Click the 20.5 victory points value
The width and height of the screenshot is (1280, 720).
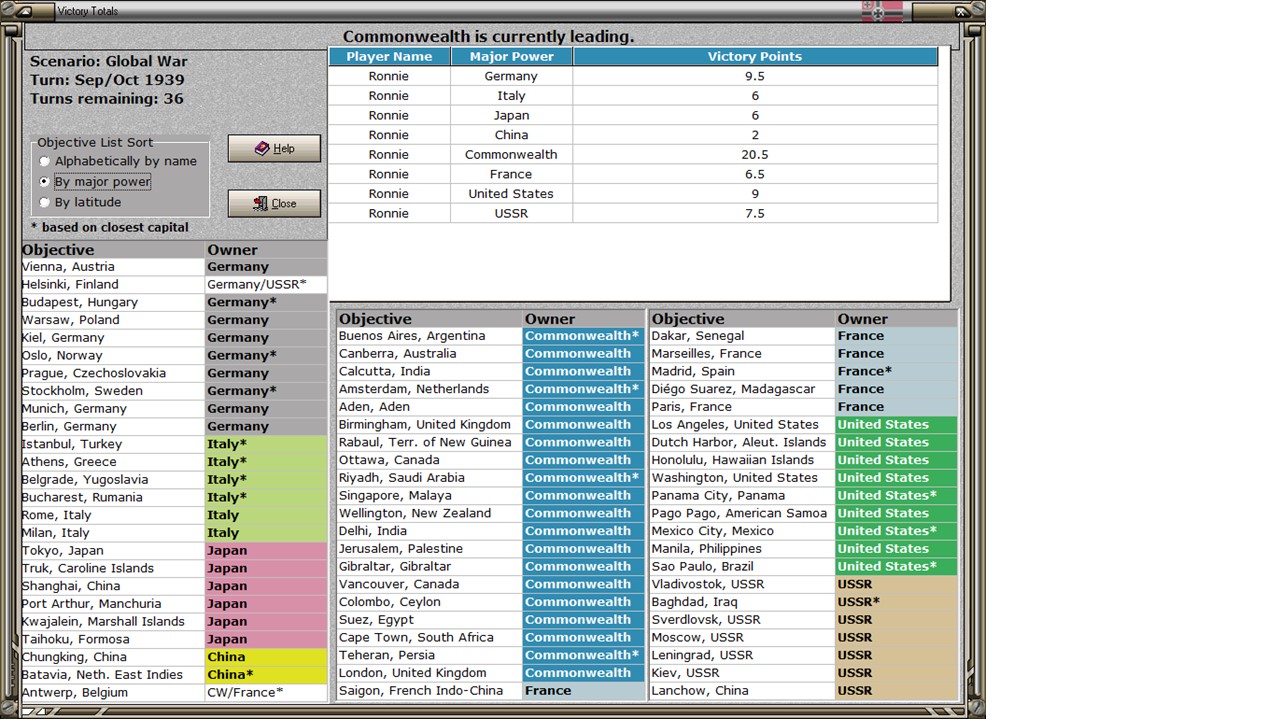click(x=755, y=154)
